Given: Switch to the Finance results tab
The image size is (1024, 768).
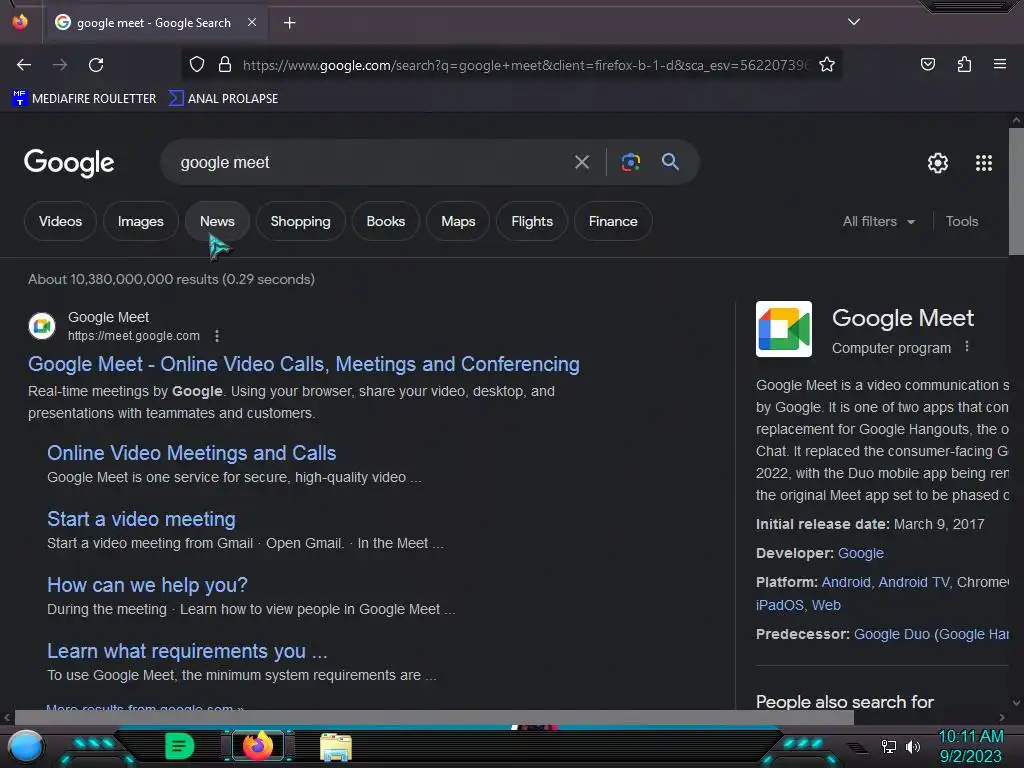Looking at the screenshot, I should coord(613,221).
